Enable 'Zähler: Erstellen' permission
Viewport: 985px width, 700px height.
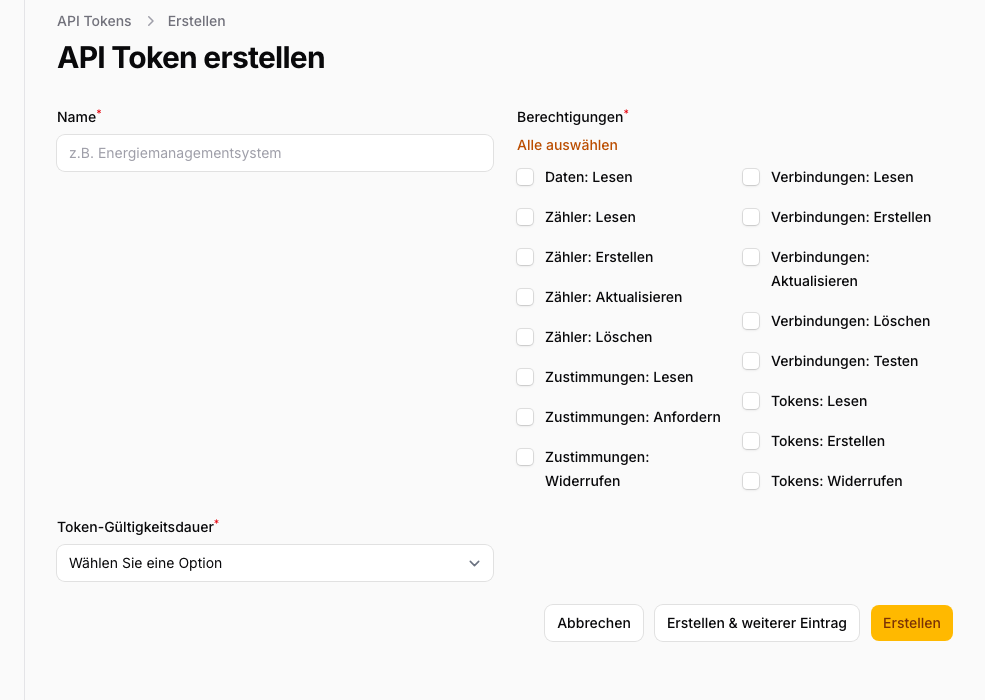click(525, 257)
